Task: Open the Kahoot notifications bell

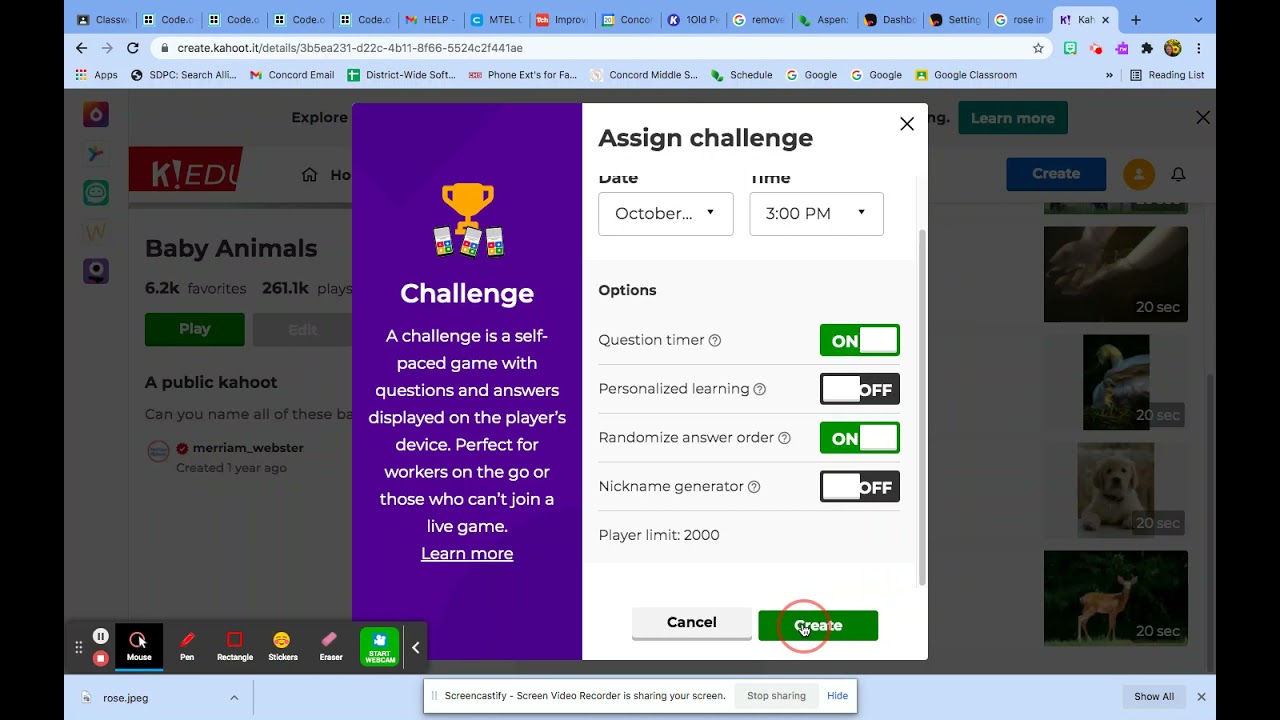Action: tap(1178, 174)
